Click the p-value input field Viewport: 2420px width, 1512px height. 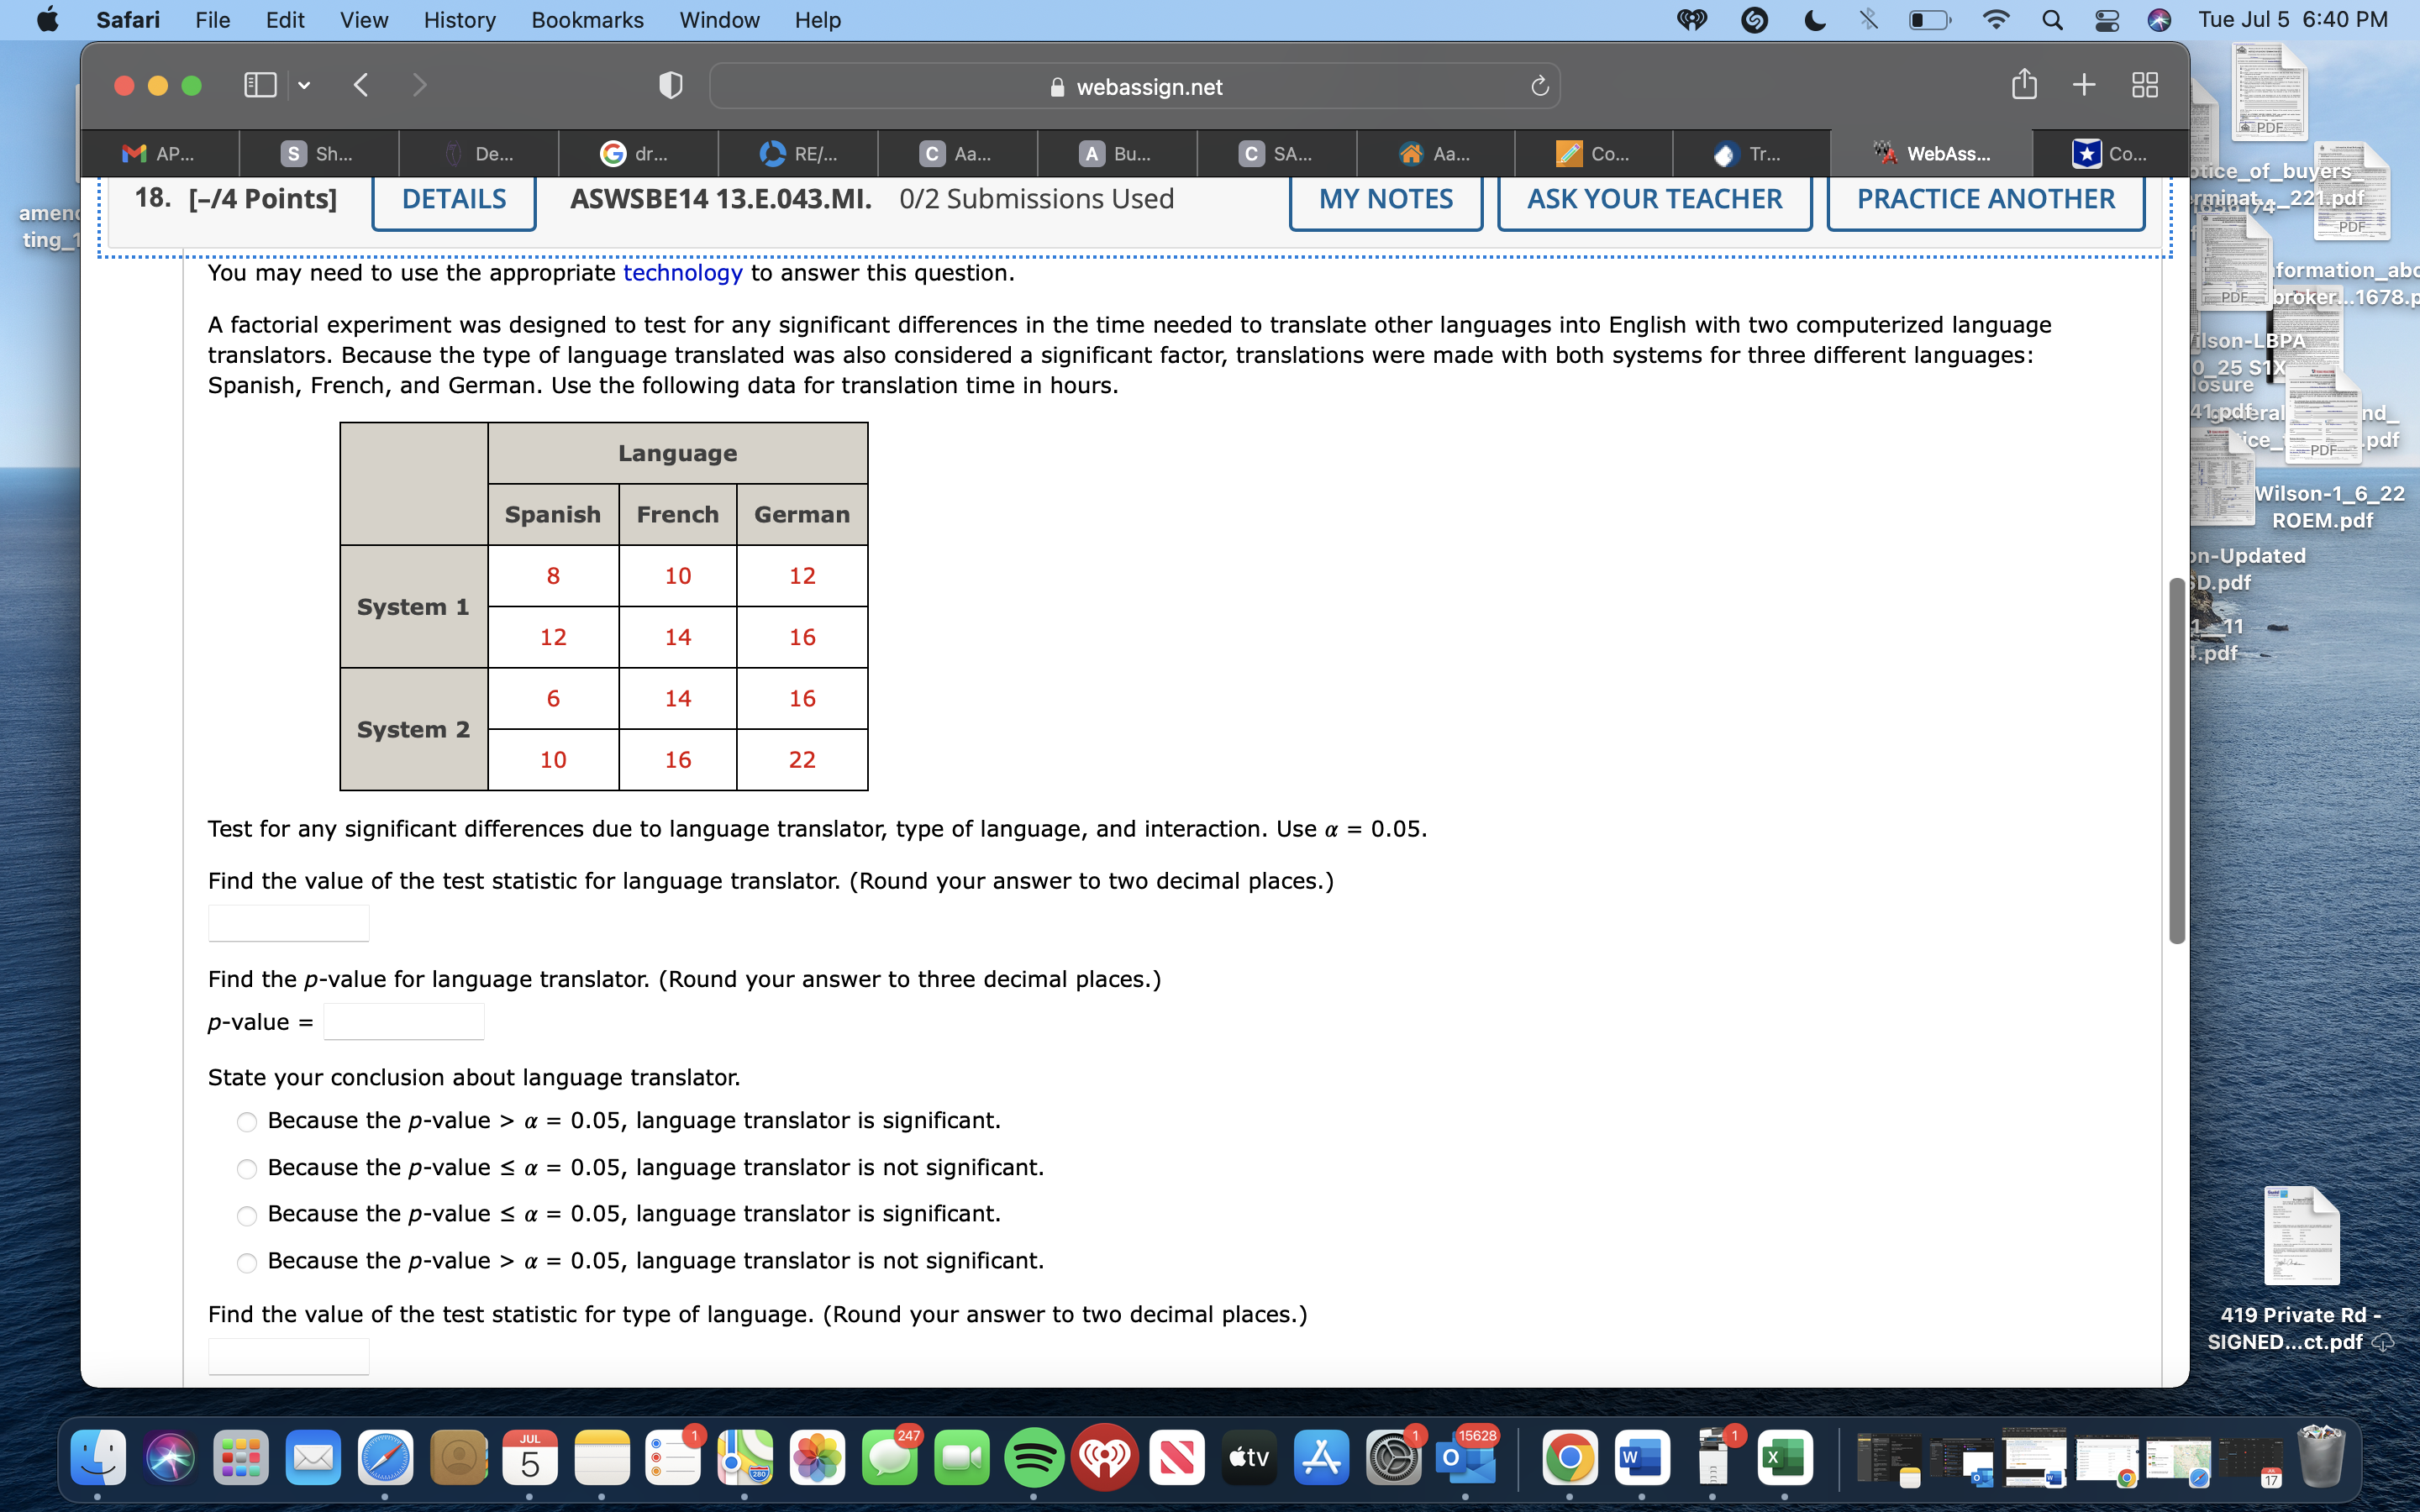click(x=403, y=1021)
